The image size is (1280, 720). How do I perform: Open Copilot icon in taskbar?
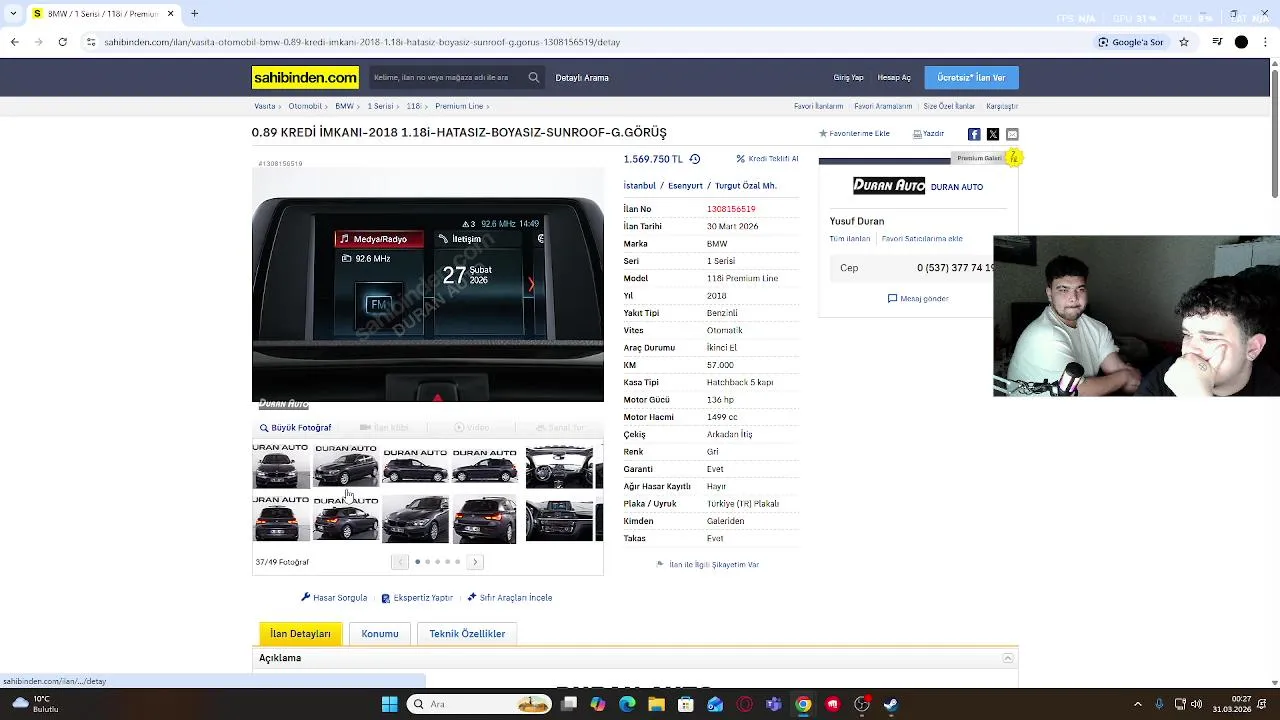(598, 704)
